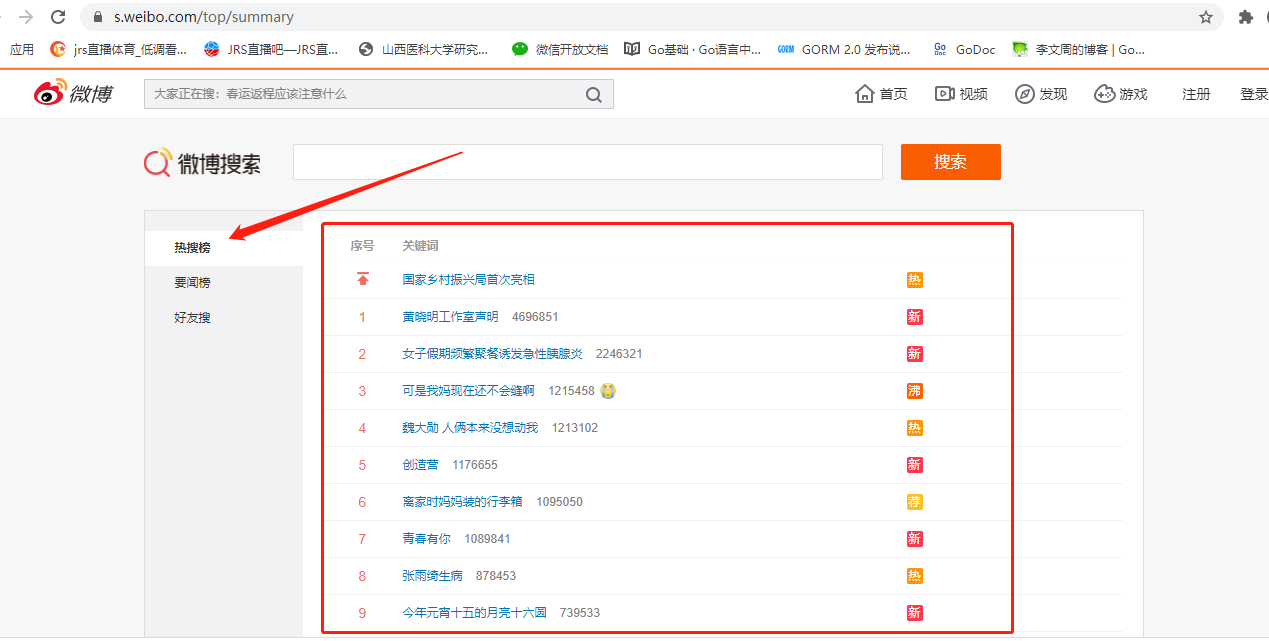Open the padlock site info icon
Screen dimensions: 1269x641
coord(98,17)
